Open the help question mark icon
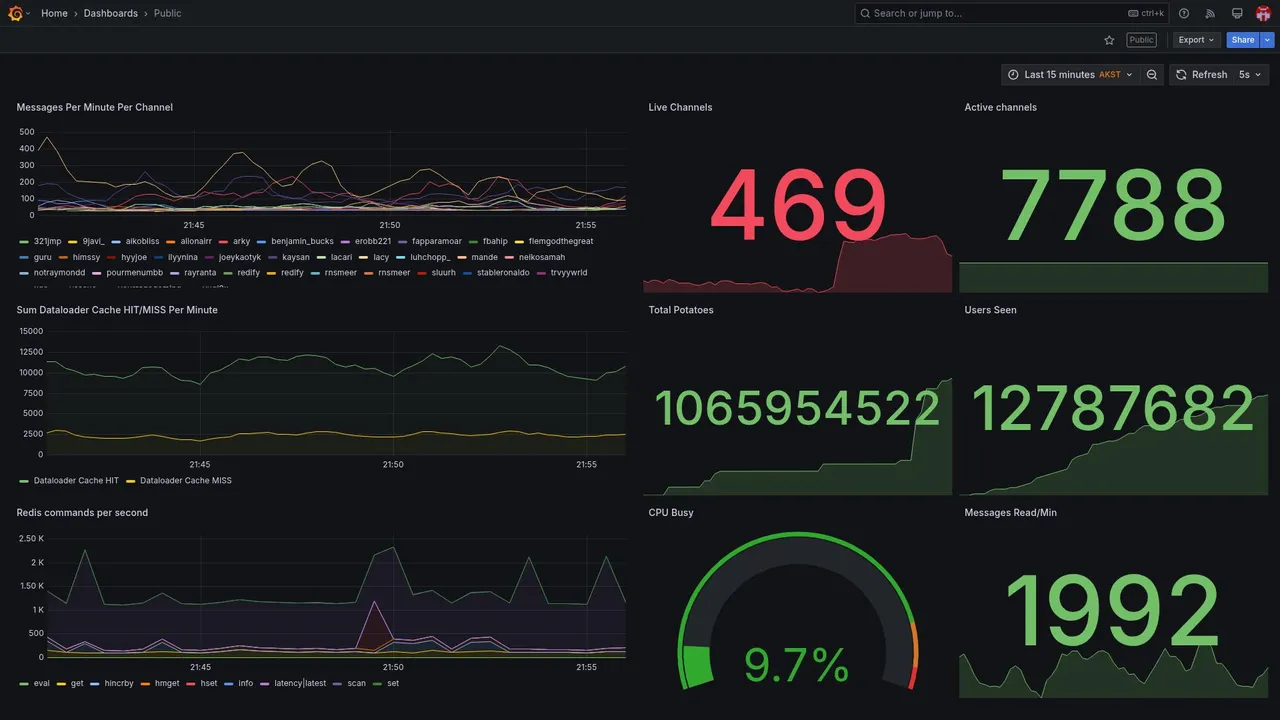This screenshot has height=720, width=1280. (x=1184, y=13)
